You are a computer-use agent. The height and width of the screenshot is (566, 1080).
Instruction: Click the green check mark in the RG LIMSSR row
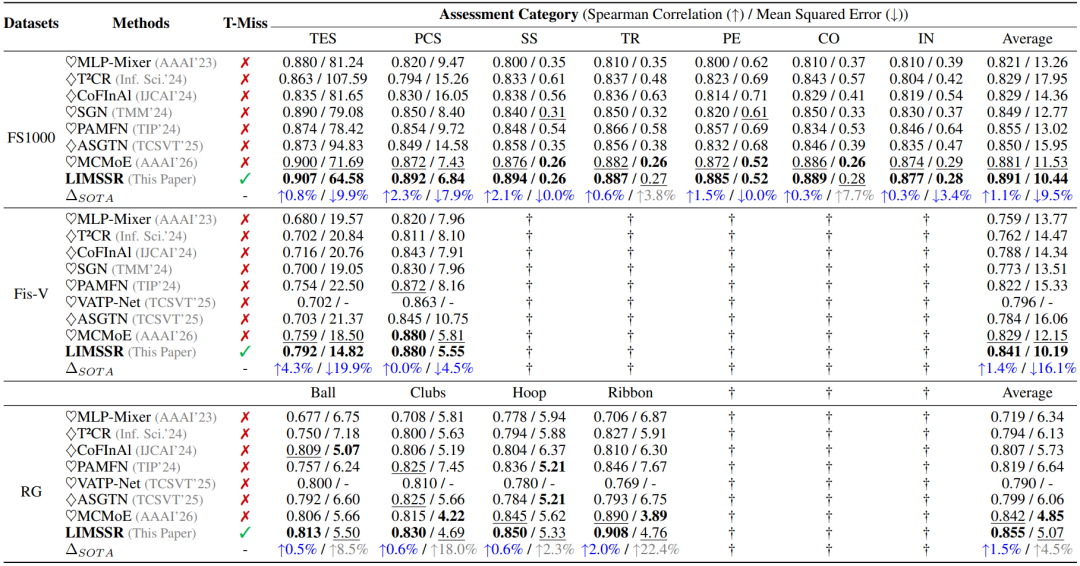(x=245, y=533)
